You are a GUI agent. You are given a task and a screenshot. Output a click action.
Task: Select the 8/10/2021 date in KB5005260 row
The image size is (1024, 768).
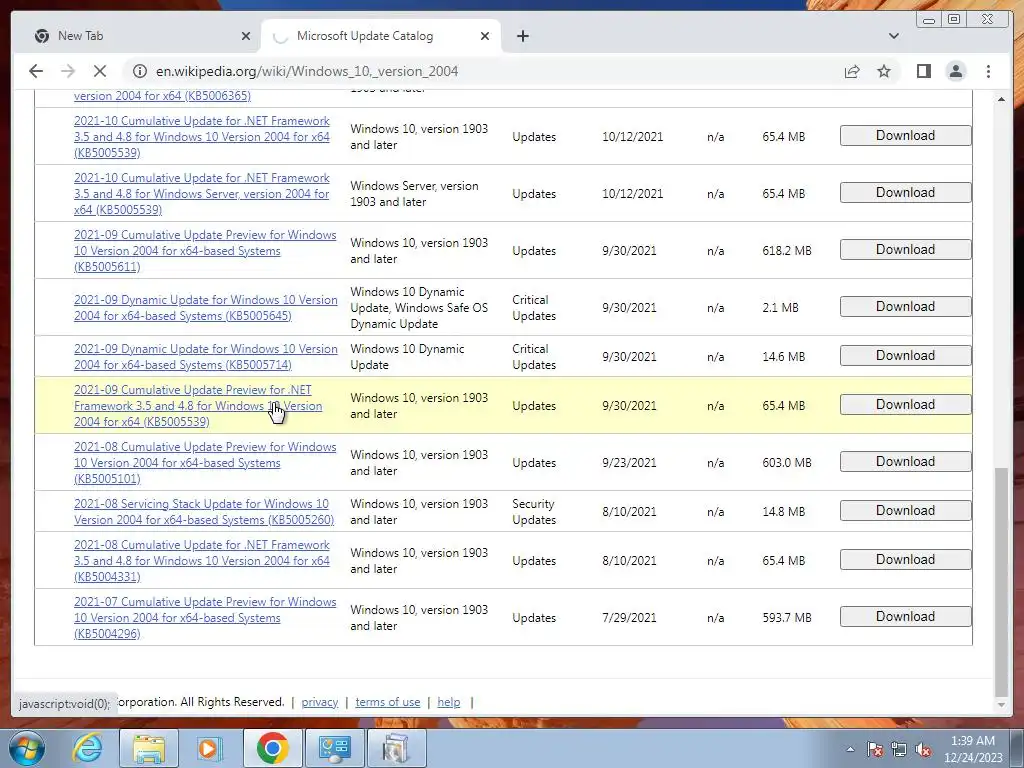pos(629,511)
